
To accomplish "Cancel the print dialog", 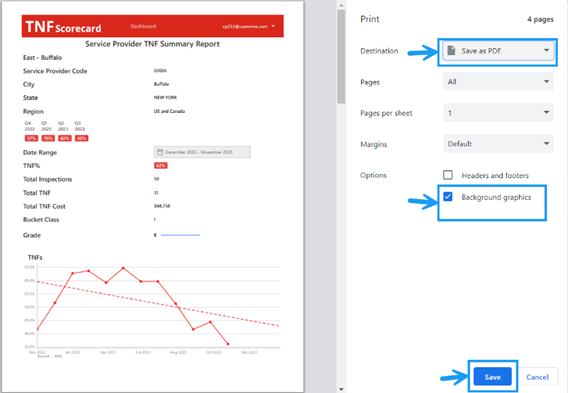I will coord(537,377).
